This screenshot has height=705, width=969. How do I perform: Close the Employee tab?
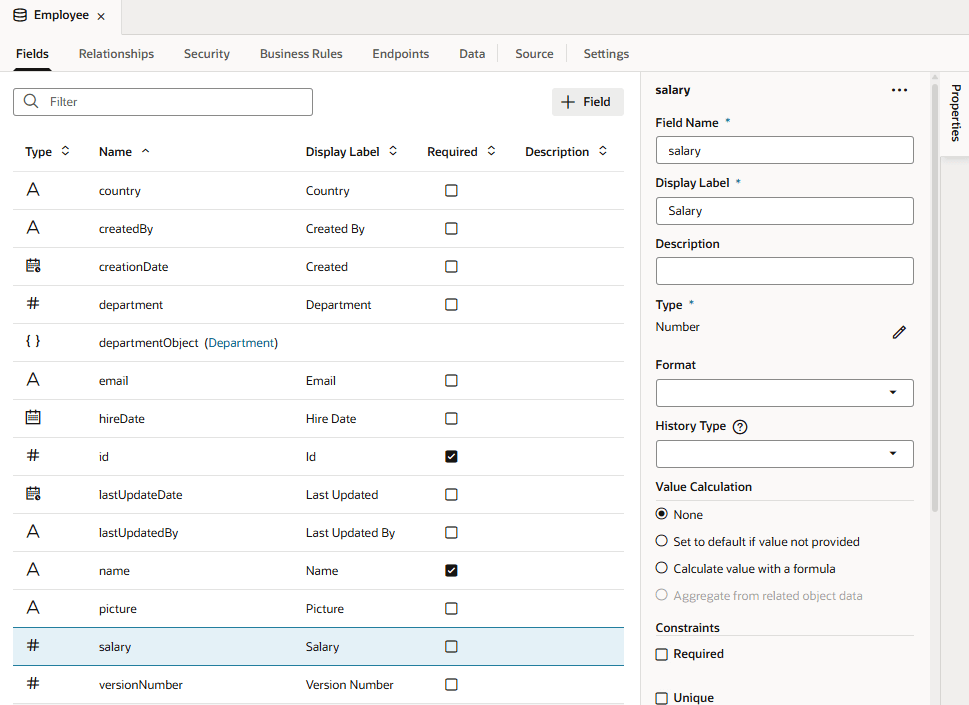click(101, 17)
